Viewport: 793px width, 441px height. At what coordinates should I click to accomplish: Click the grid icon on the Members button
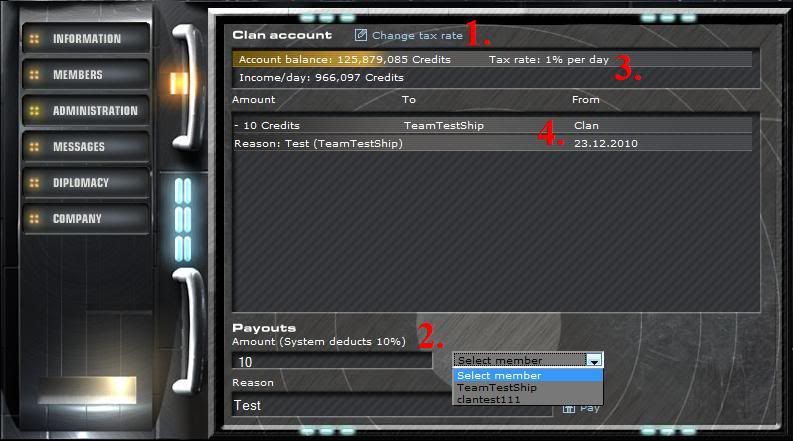coord(34,75)
